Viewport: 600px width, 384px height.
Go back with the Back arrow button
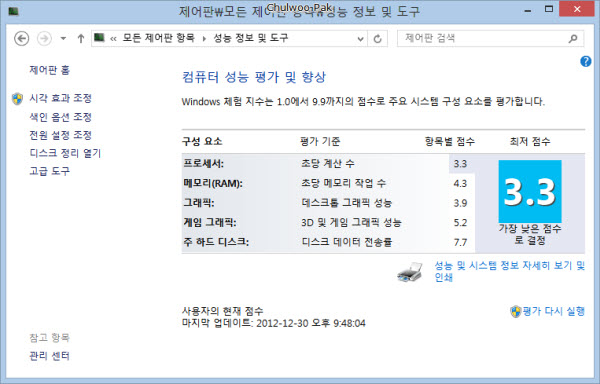point(21,39)
